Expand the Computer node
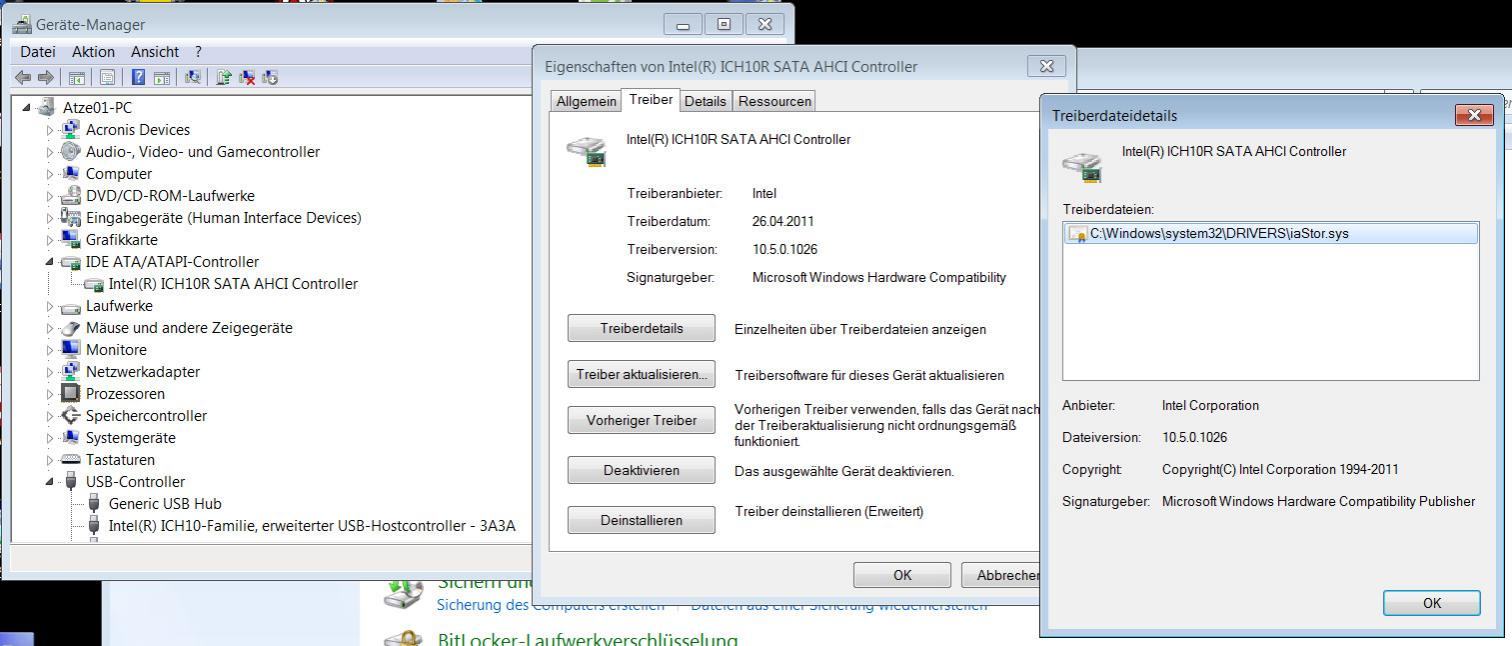Screen dimensions: 1512x646 50,173
